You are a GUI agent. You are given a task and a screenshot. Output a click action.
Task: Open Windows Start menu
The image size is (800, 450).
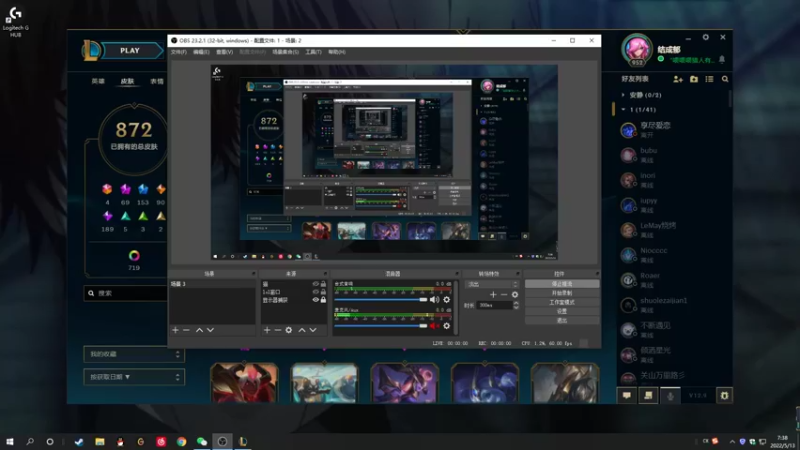tap(10, 441)
